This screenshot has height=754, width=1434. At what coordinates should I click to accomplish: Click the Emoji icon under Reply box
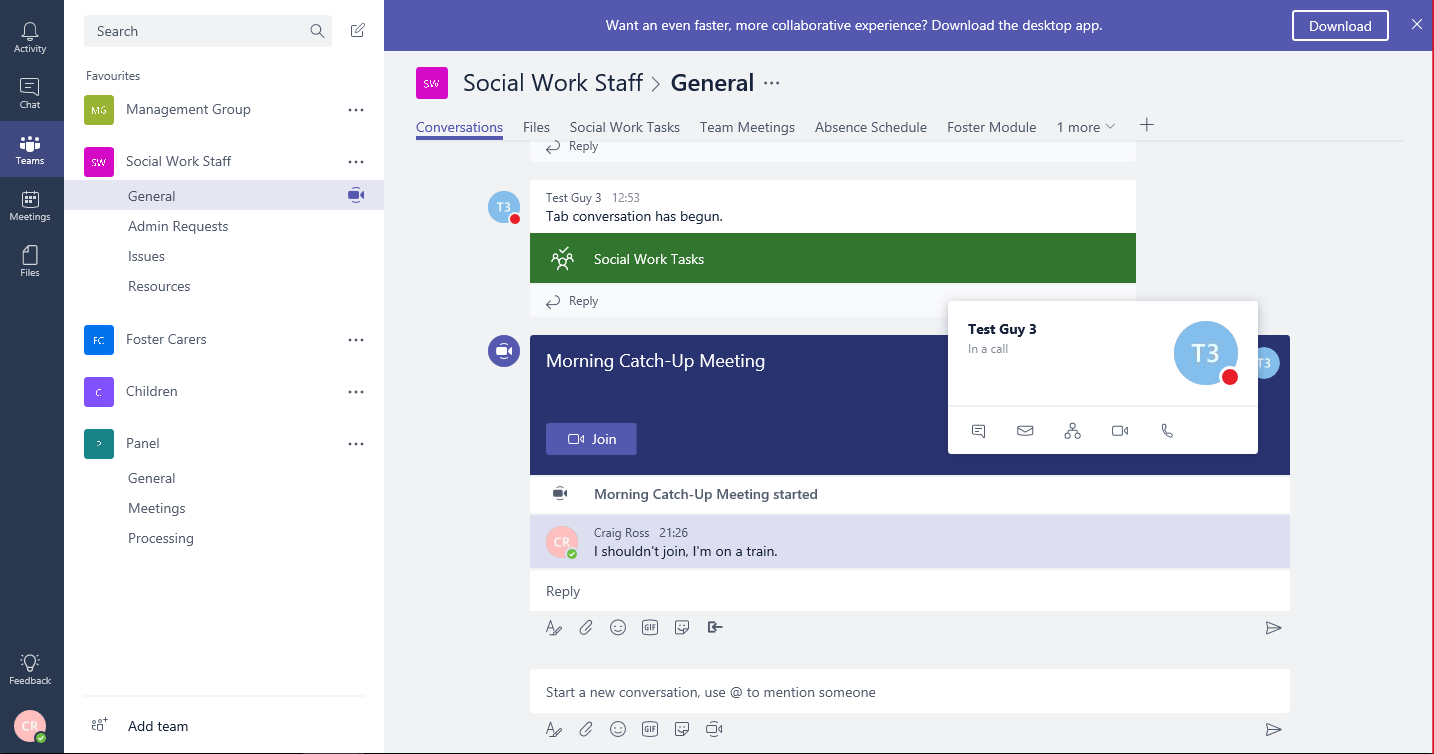(x=618, y=628)
